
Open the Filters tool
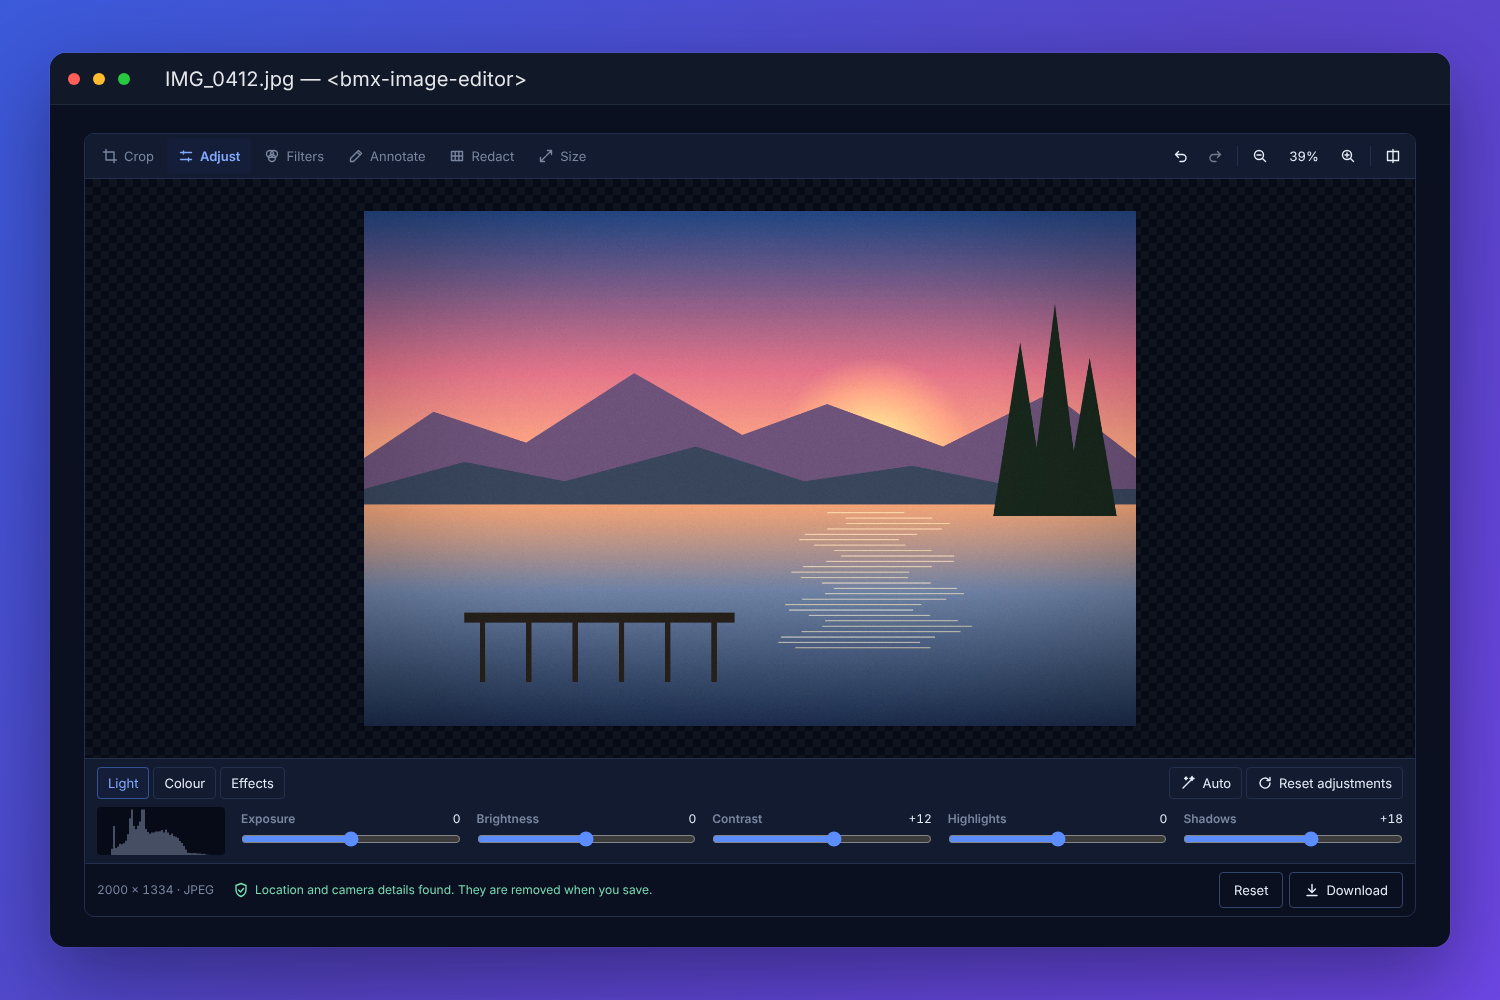point(295,156)
